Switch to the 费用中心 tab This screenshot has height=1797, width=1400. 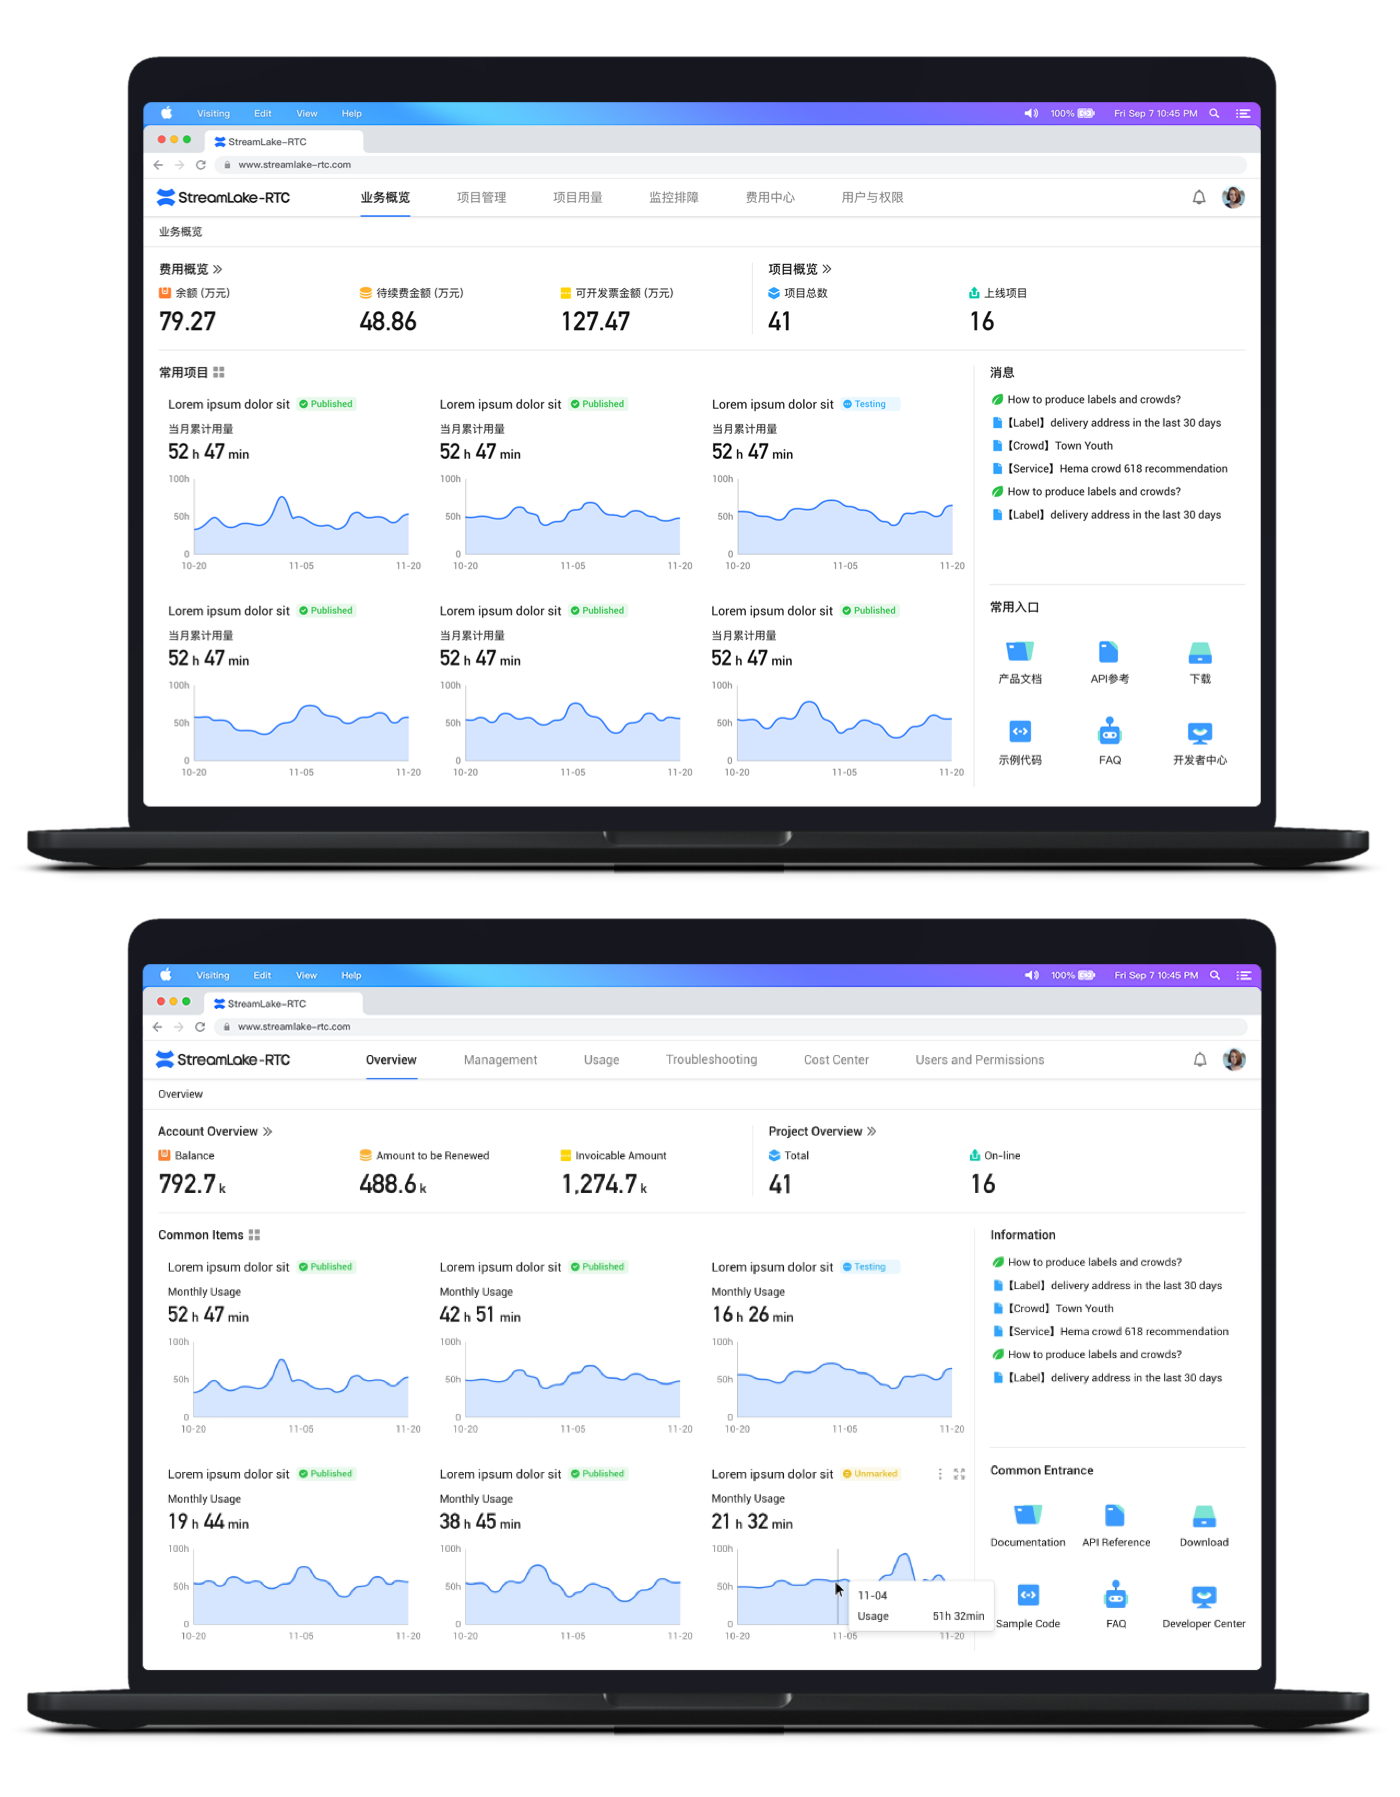[770, 197]
